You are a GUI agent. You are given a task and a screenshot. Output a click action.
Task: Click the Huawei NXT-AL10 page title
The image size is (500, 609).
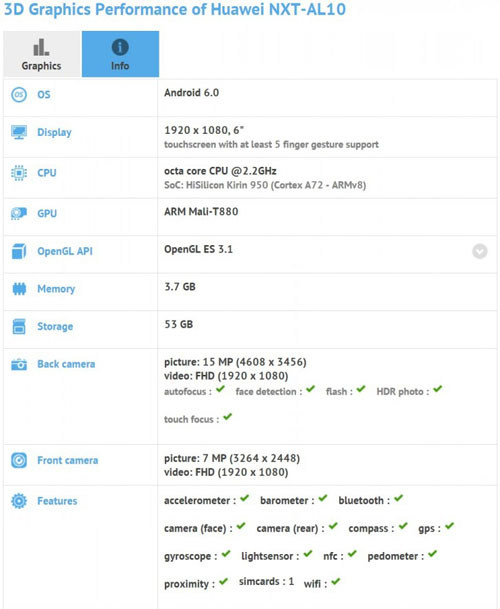click(x=175, y=9)
